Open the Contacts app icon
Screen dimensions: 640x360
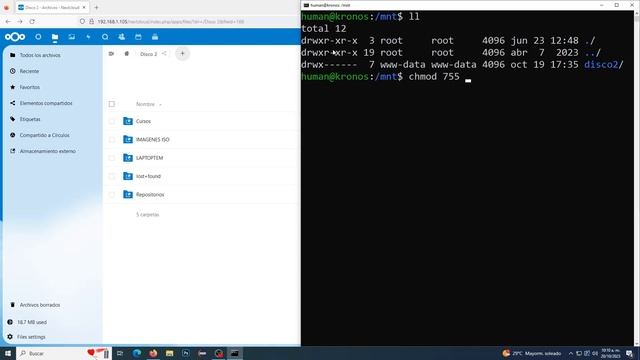click(122, 37)
